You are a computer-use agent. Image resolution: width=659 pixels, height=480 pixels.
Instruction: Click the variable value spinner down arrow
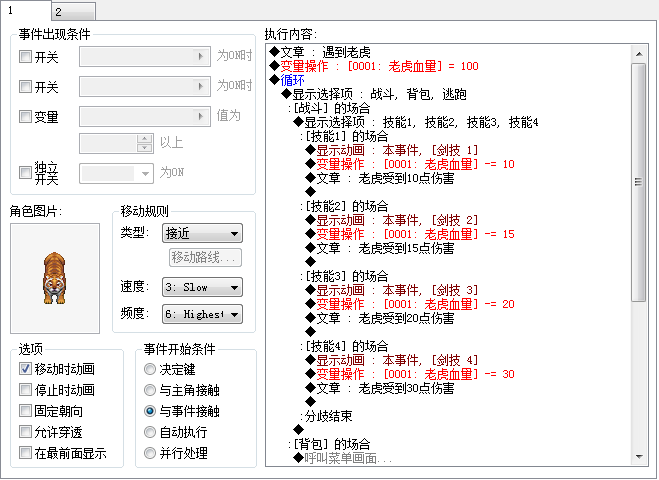click(145, 148)
